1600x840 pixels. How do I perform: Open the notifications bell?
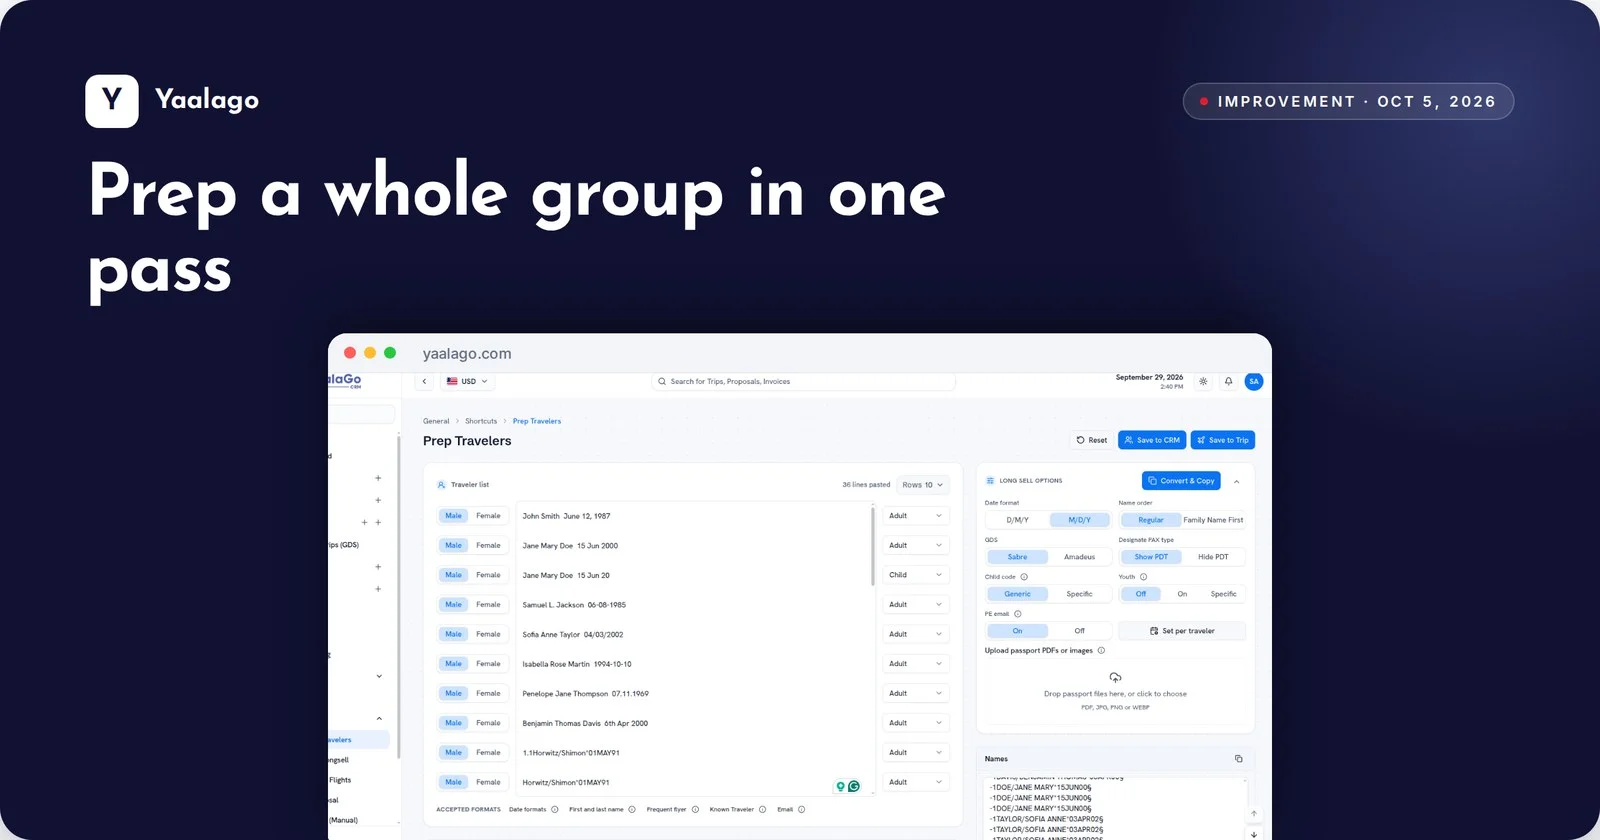click(x=1228, y=381)
